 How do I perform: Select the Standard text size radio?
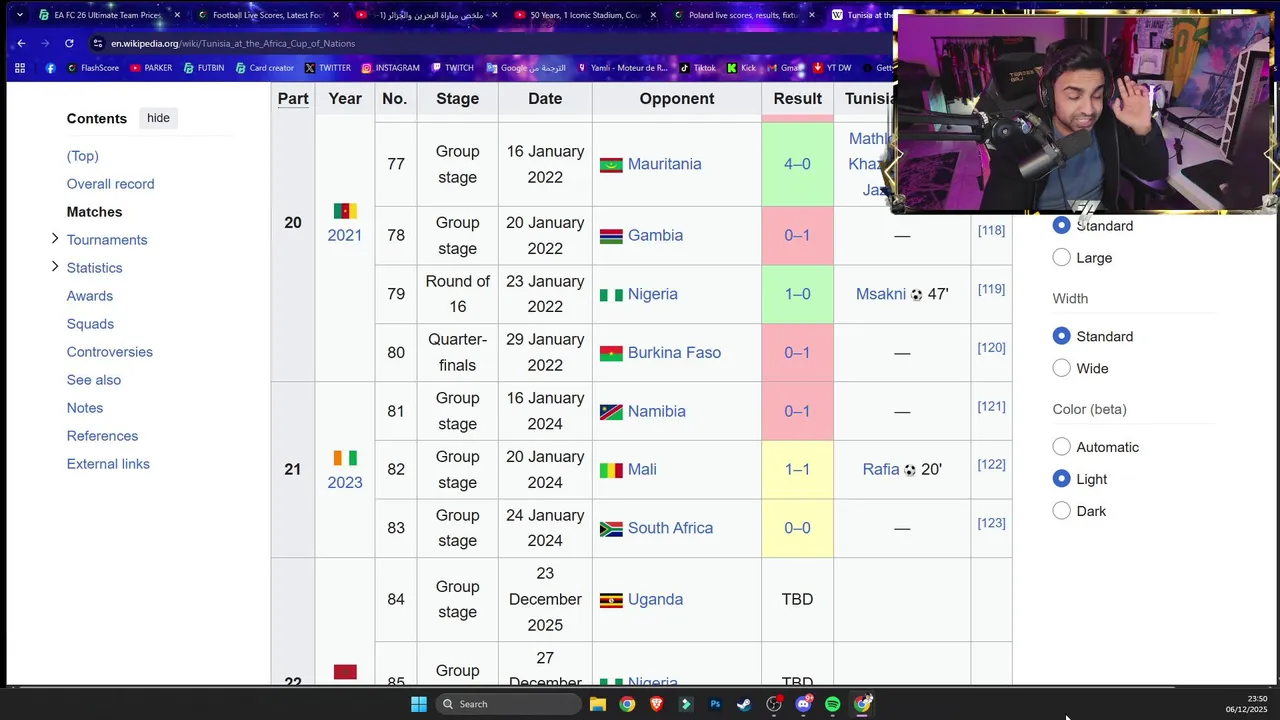point(1062,226)
